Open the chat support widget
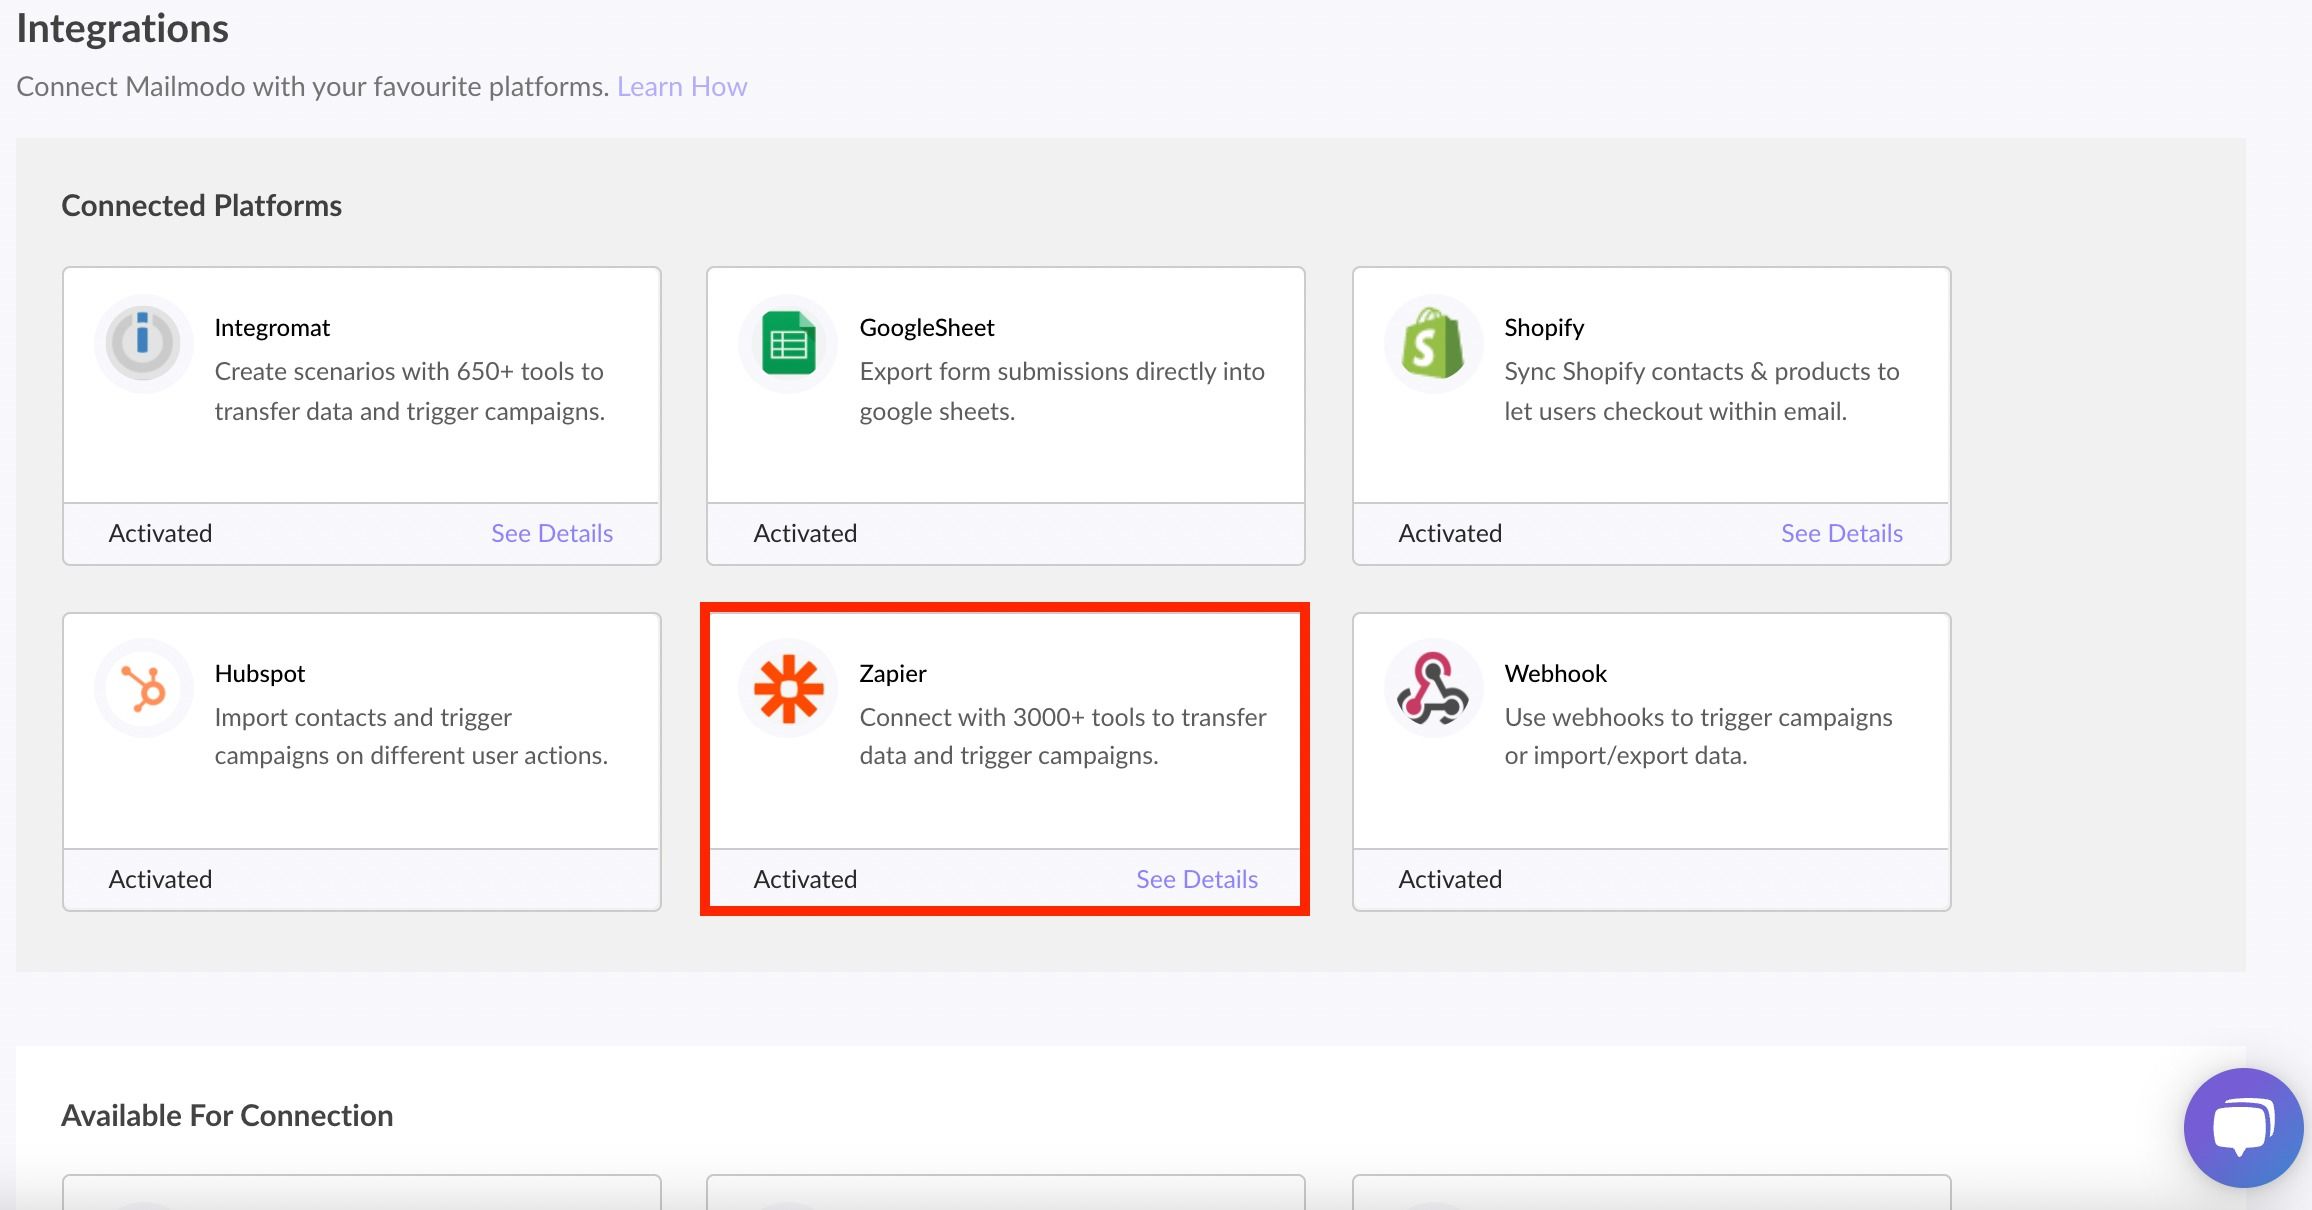Viewport: 2312px width, 1210px height. pos(2242,1128)
